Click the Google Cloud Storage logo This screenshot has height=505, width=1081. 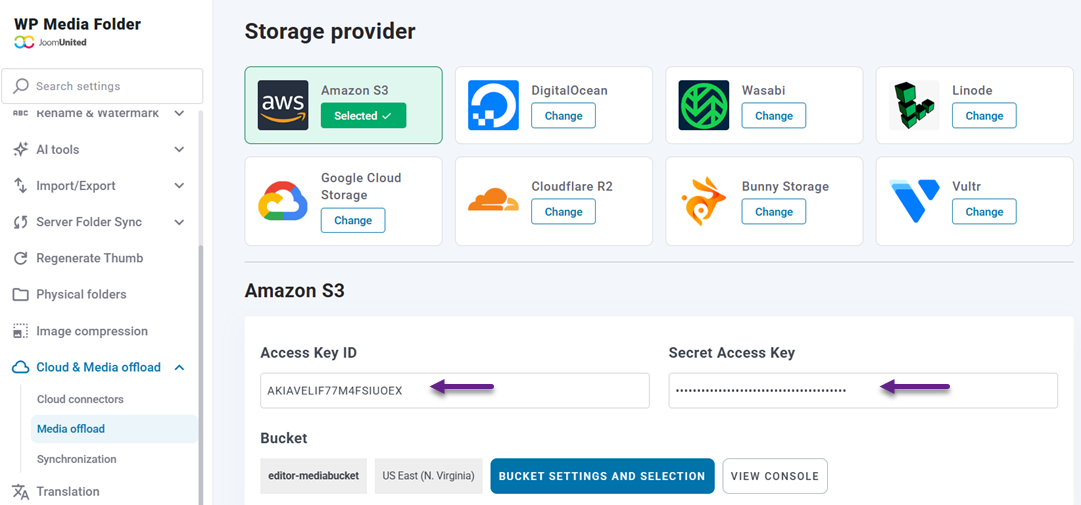pyautogui.click(x=283, y=201)
